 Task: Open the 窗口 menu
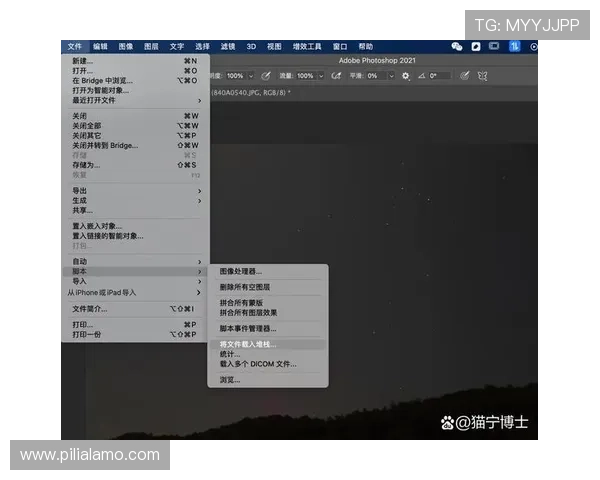(x=340, y=47)
